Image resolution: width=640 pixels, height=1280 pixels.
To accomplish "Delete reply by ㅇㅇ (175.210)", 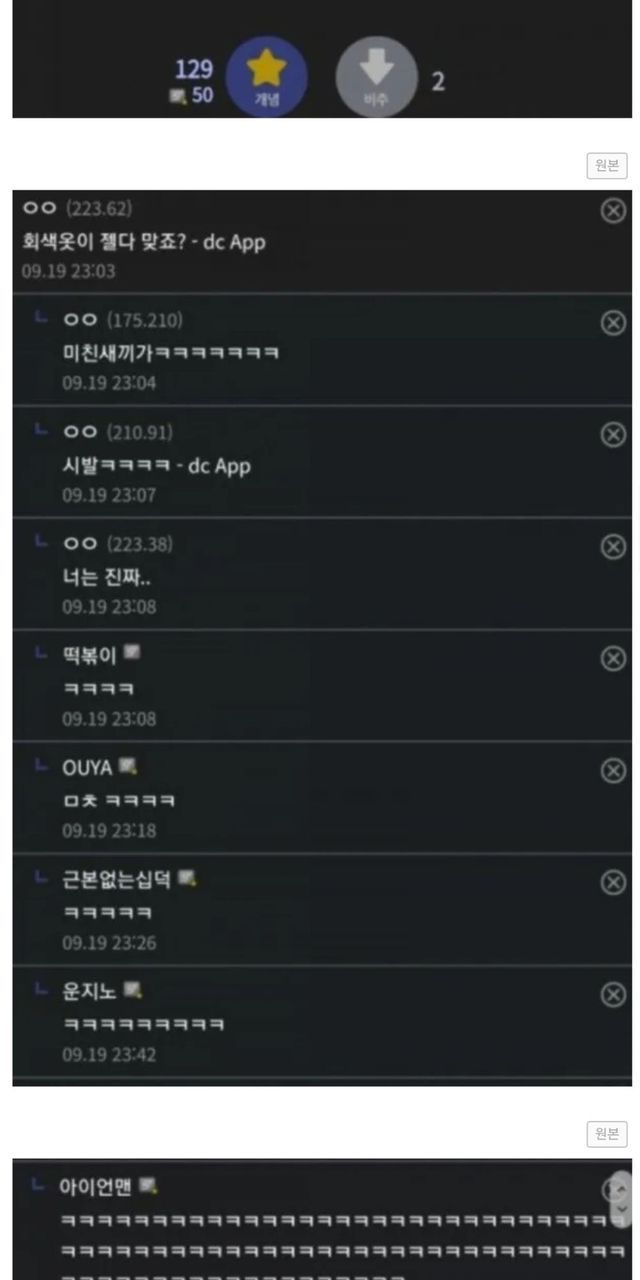I will (613, 322).
